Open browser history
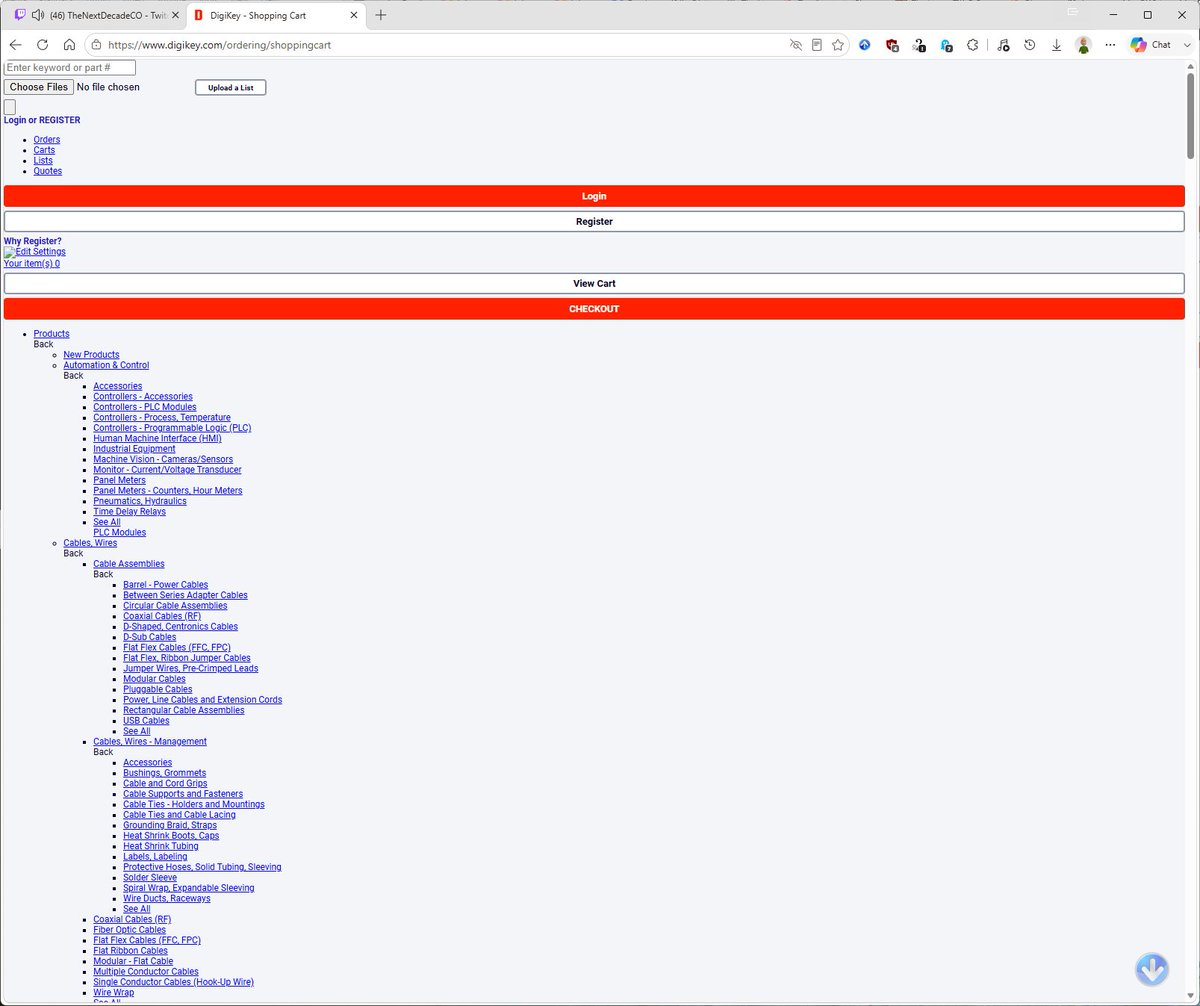Viewport: 1200px width, 1006px height. pos(1029,45)
